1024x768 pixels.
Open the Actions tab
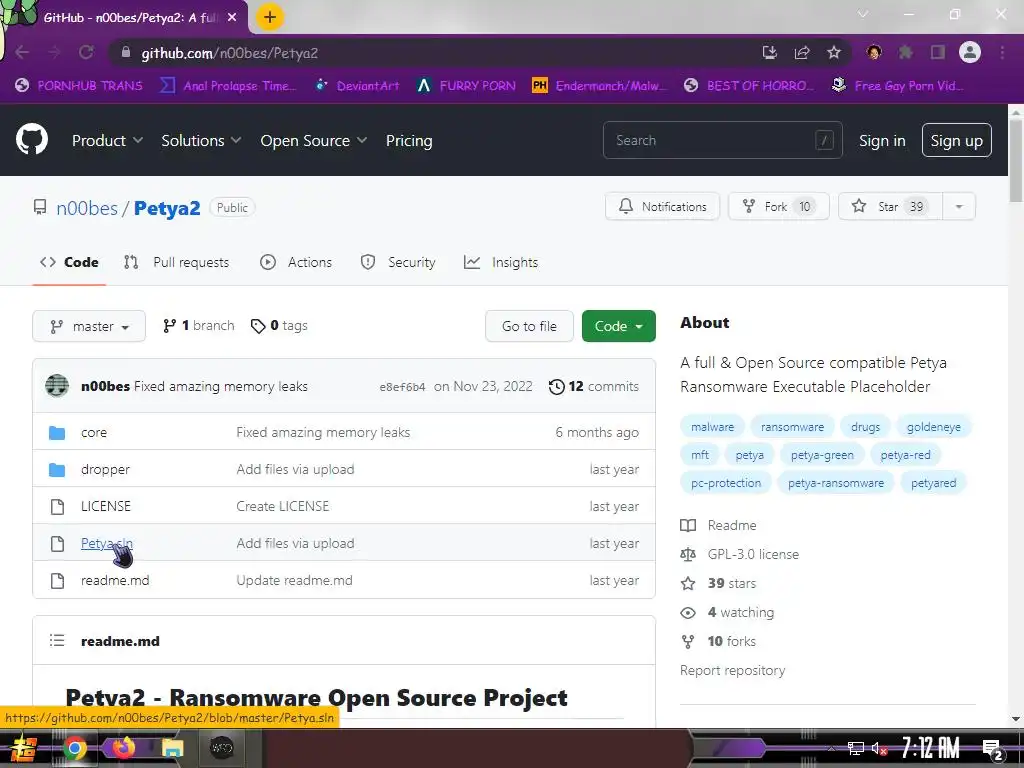tap(296, 262)
